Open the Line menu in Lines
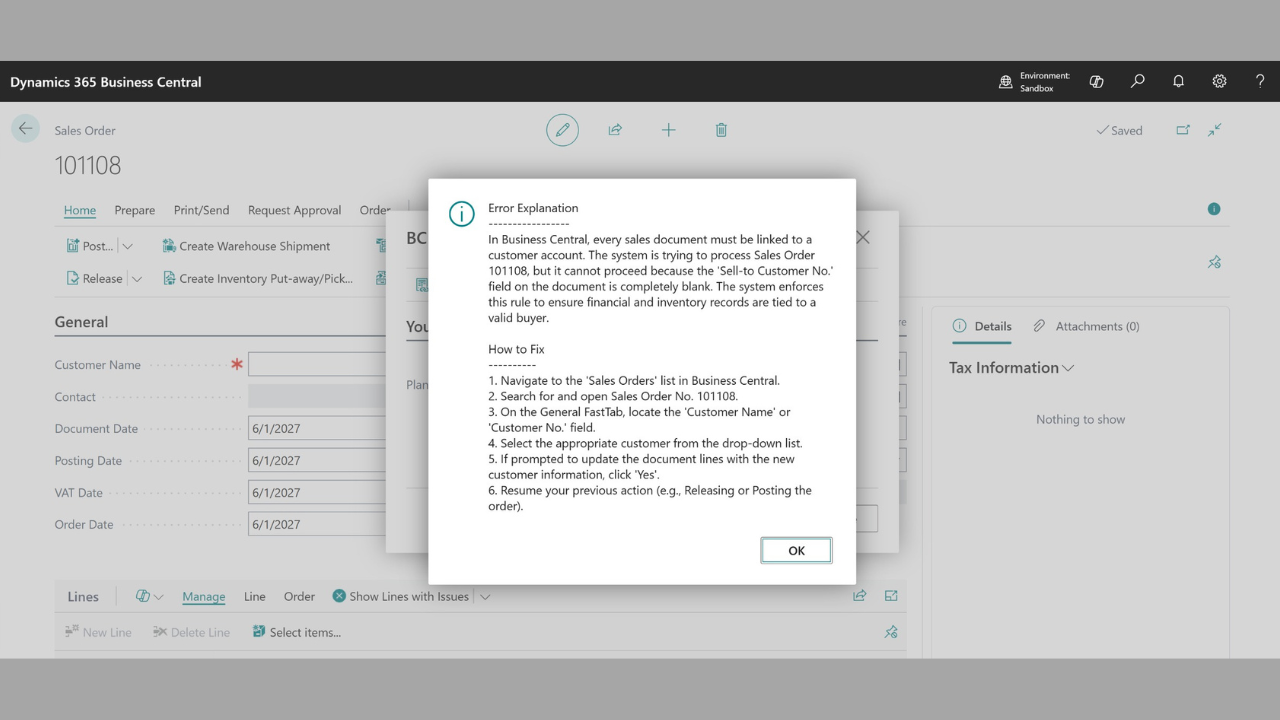This screenshot has width=1280, height=720. 255,596
